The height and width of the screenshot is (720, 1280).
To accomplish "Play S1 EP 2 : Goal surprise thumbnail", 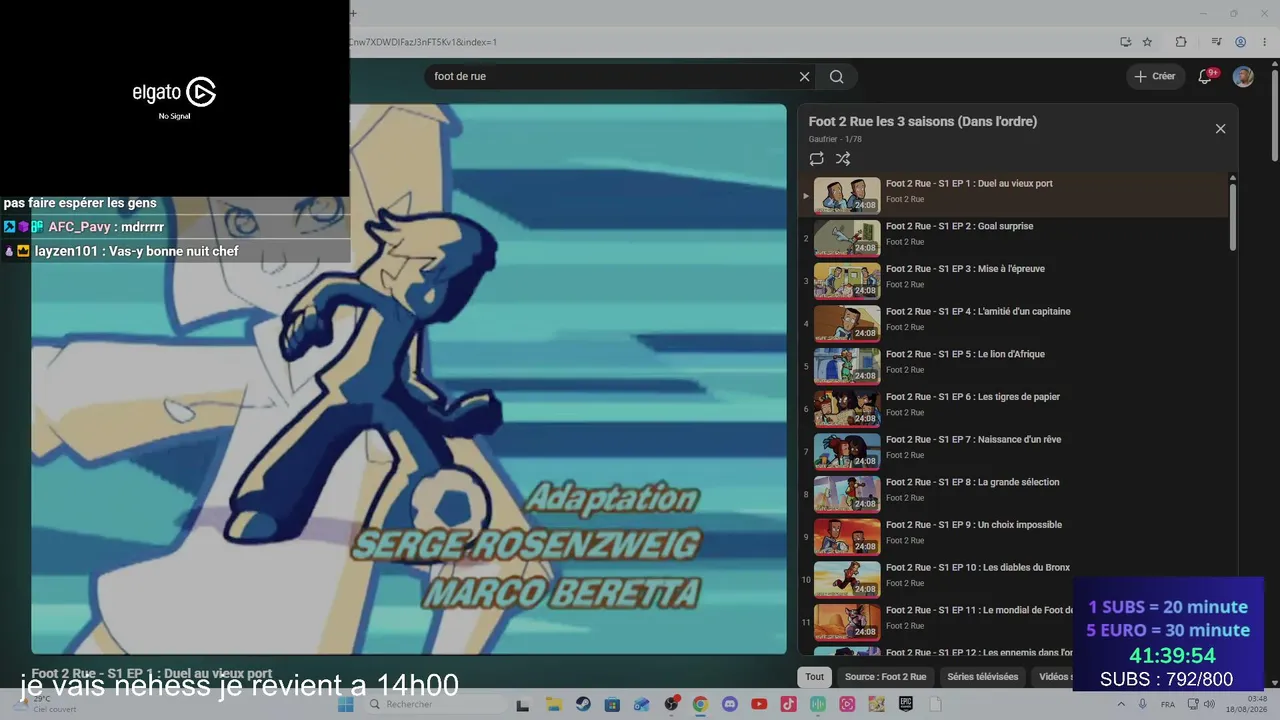I will [847, 238].
